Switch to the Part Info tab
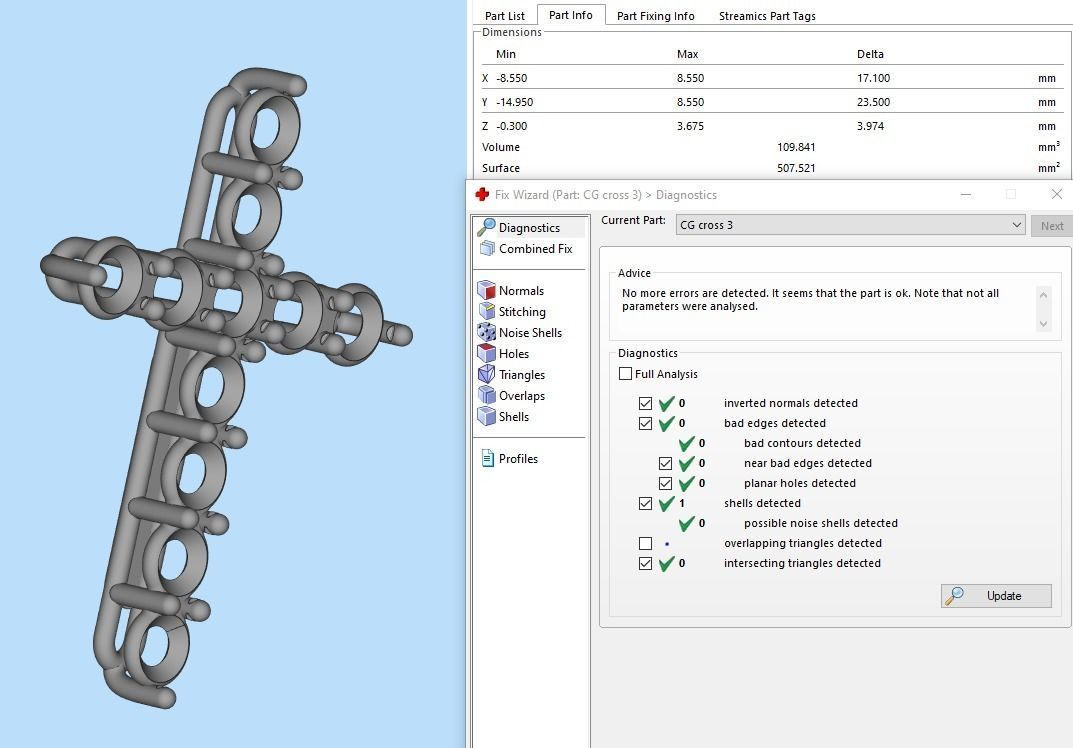The image size is (1073, 748). (x=571, y=15)
